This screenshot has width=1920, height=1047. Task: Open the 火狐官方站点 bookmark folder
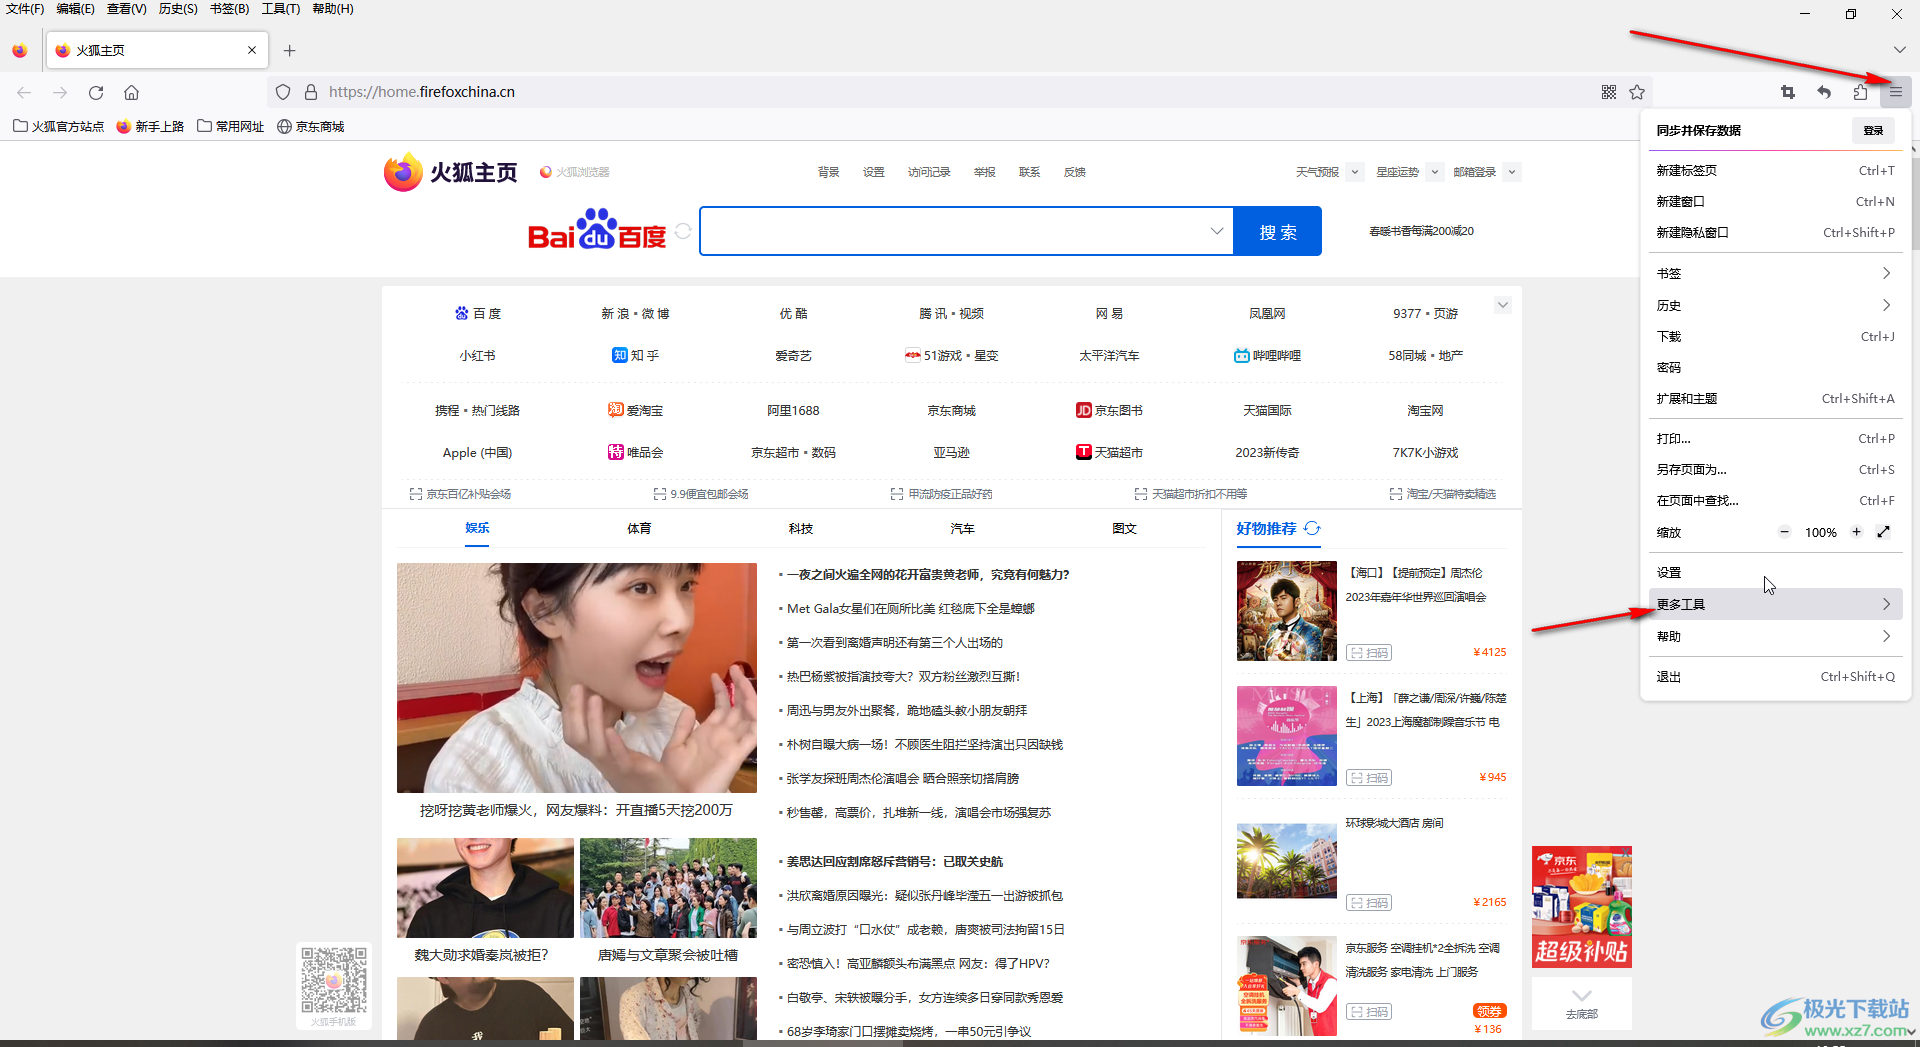coord(58,126)
